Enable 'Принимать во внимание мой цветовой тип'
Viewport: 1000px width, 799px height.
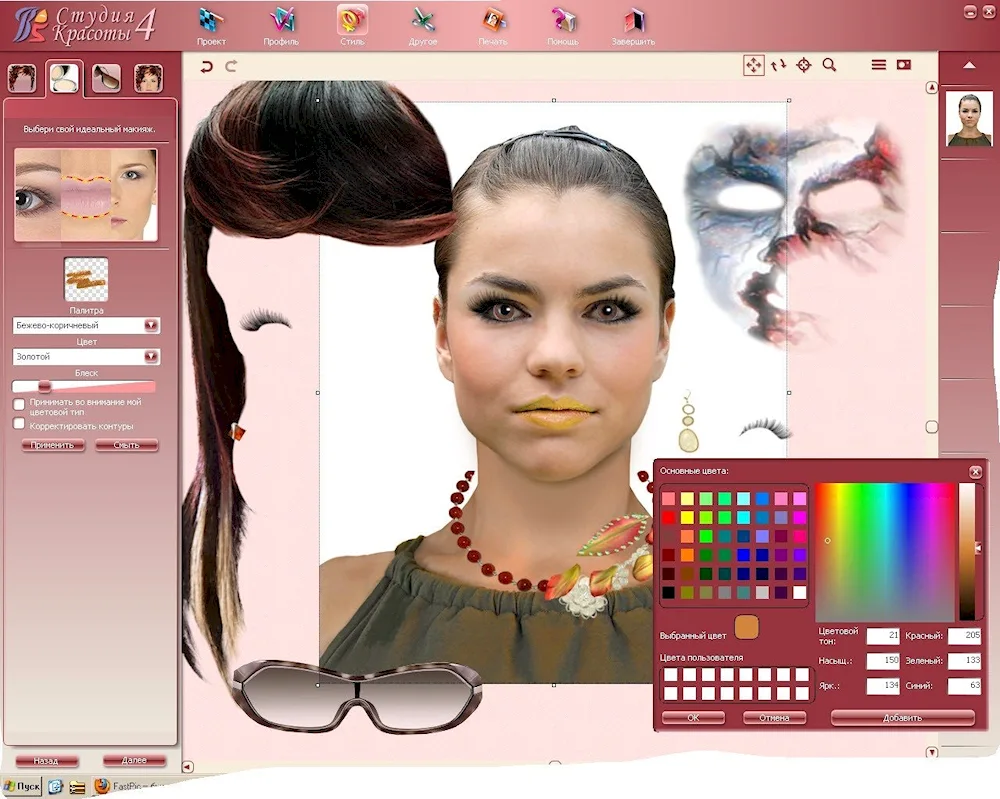click(19, 403)
